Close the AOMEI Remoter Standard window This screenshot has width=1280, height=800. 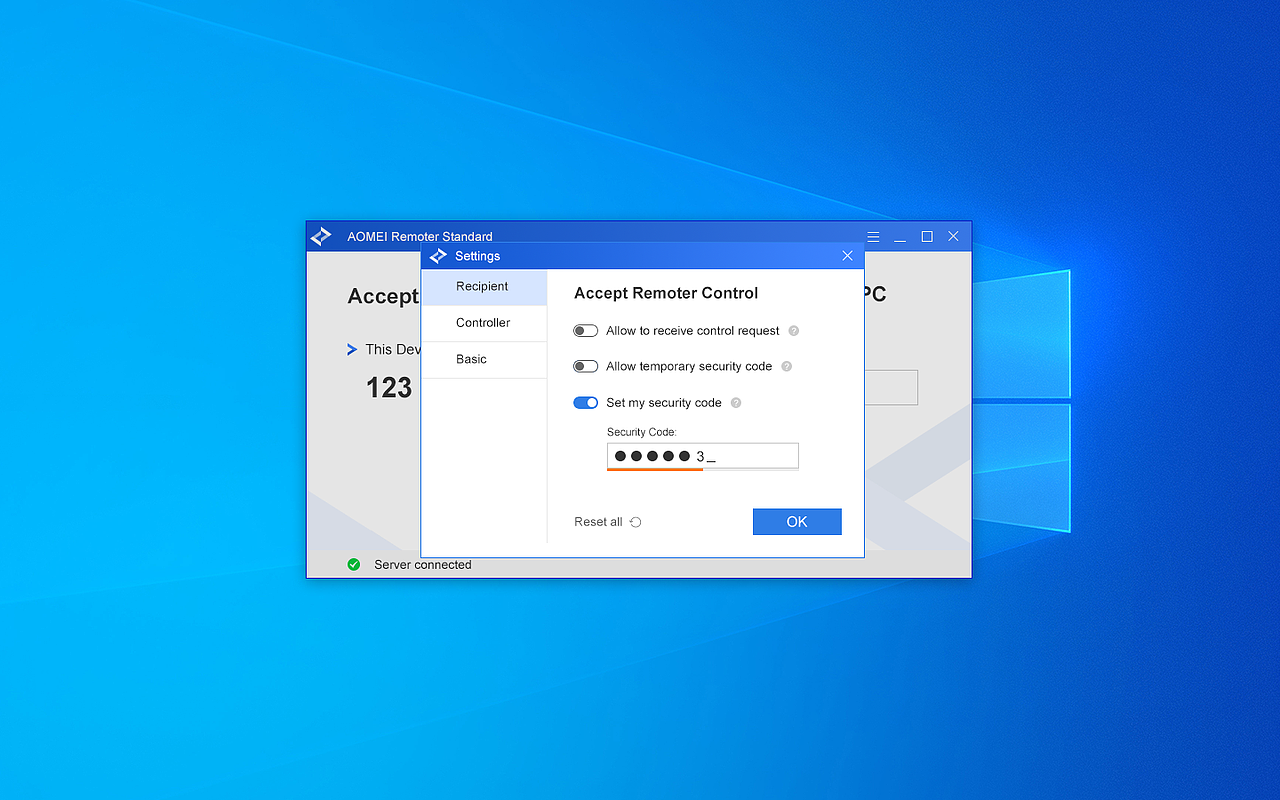point(953,237)
